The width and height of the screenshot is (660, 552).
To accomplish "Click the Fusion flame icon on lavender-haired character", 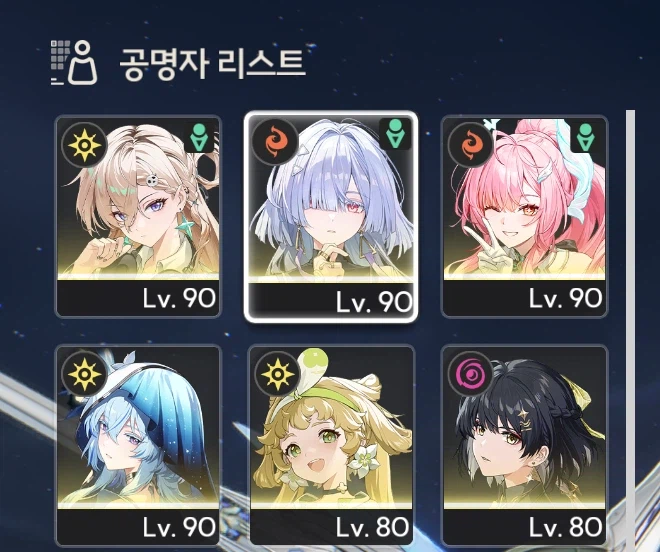I will [275, 142].
